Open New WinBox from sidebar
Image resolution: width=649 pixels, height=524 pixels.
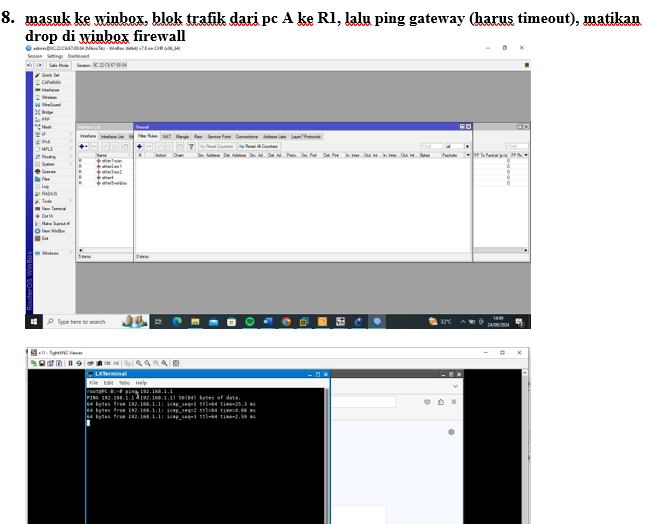click(50, 231)
